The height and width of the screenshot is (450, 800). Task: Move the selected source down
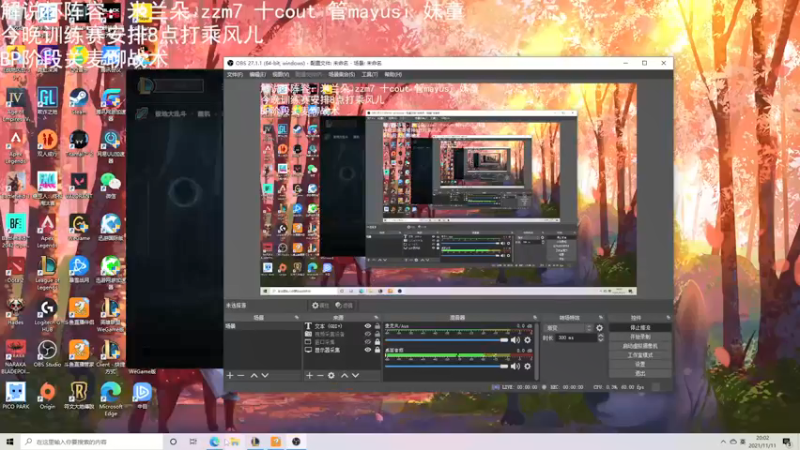pyautogui.click(x=355, y=376)
